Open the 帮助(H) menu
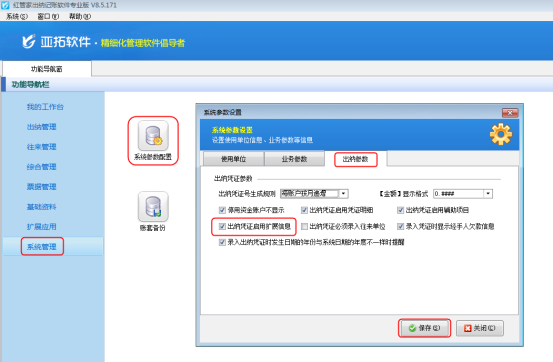This screenshot has width=553, height=362. coord(80,16)
